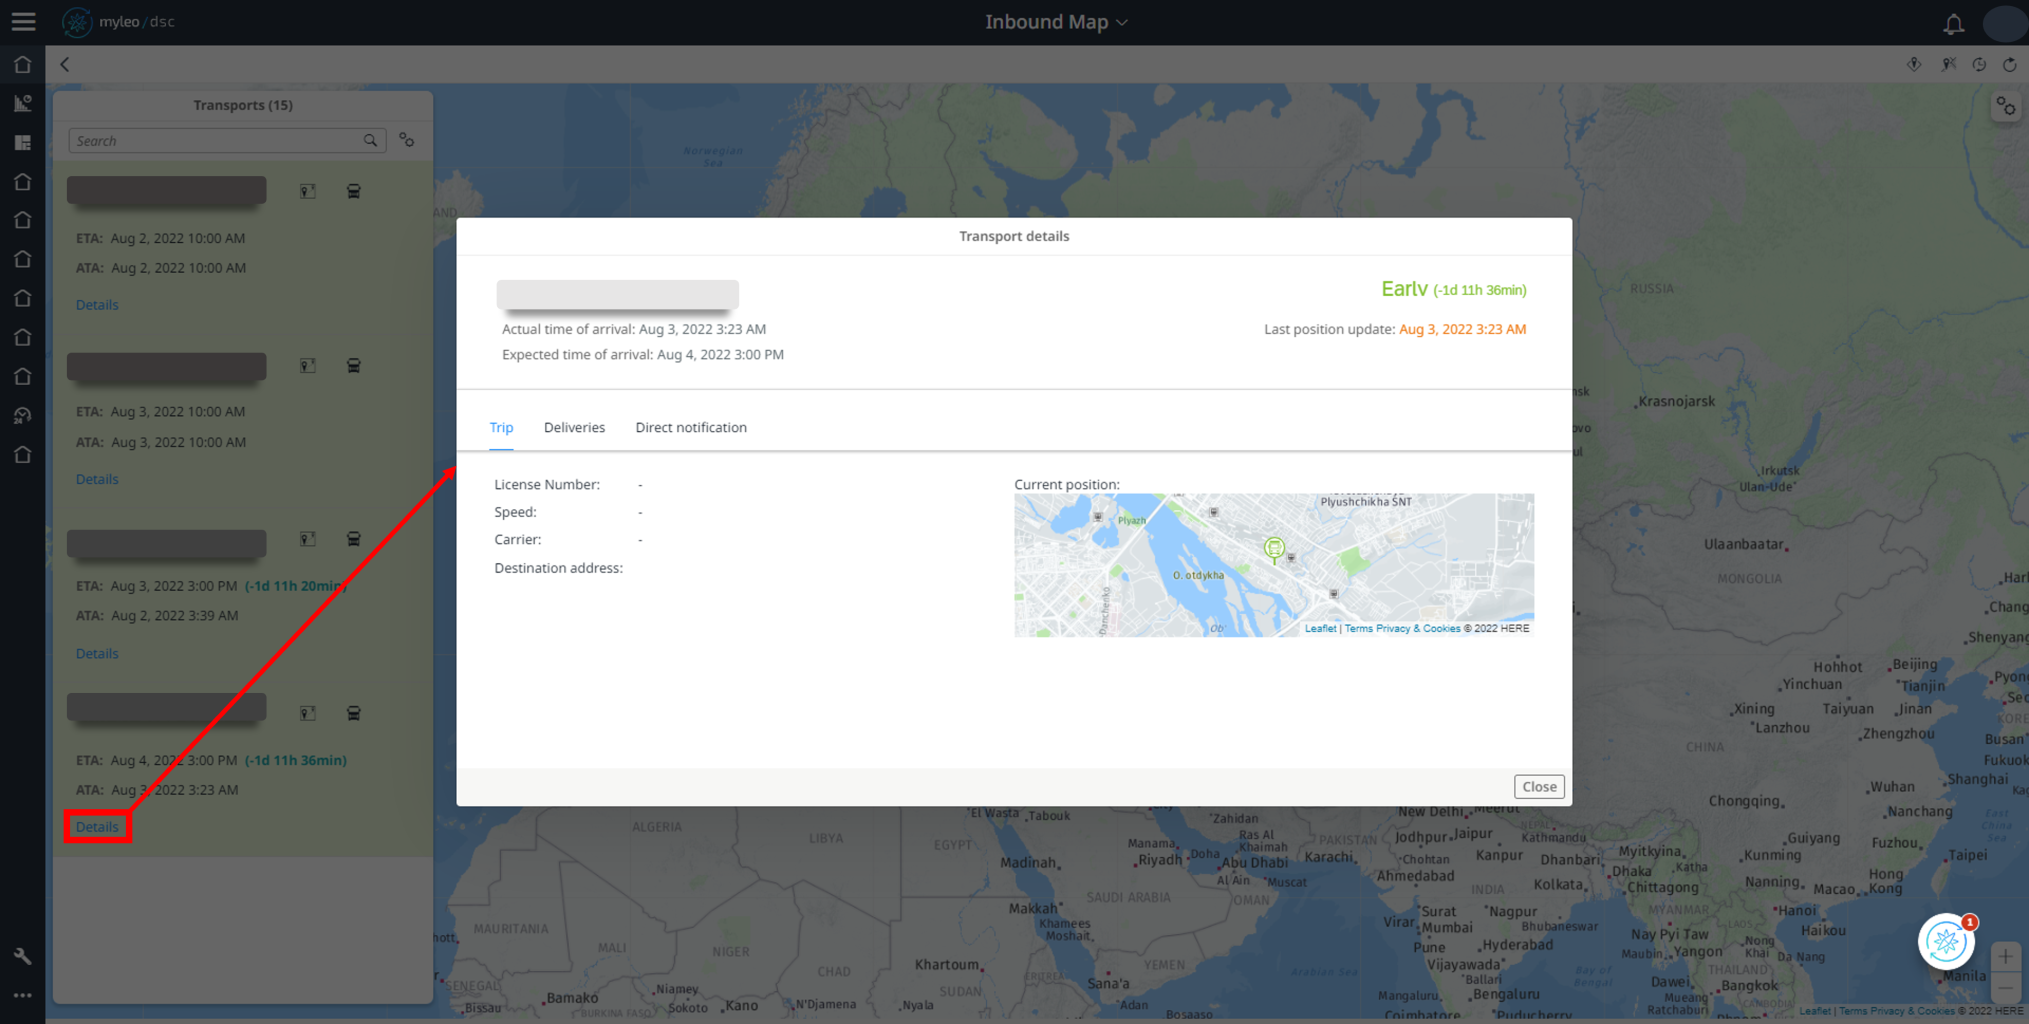Open the dashboard tiles sidebar icon
The width and height of the screenshot is (2029, 1024).
[22, 142]
